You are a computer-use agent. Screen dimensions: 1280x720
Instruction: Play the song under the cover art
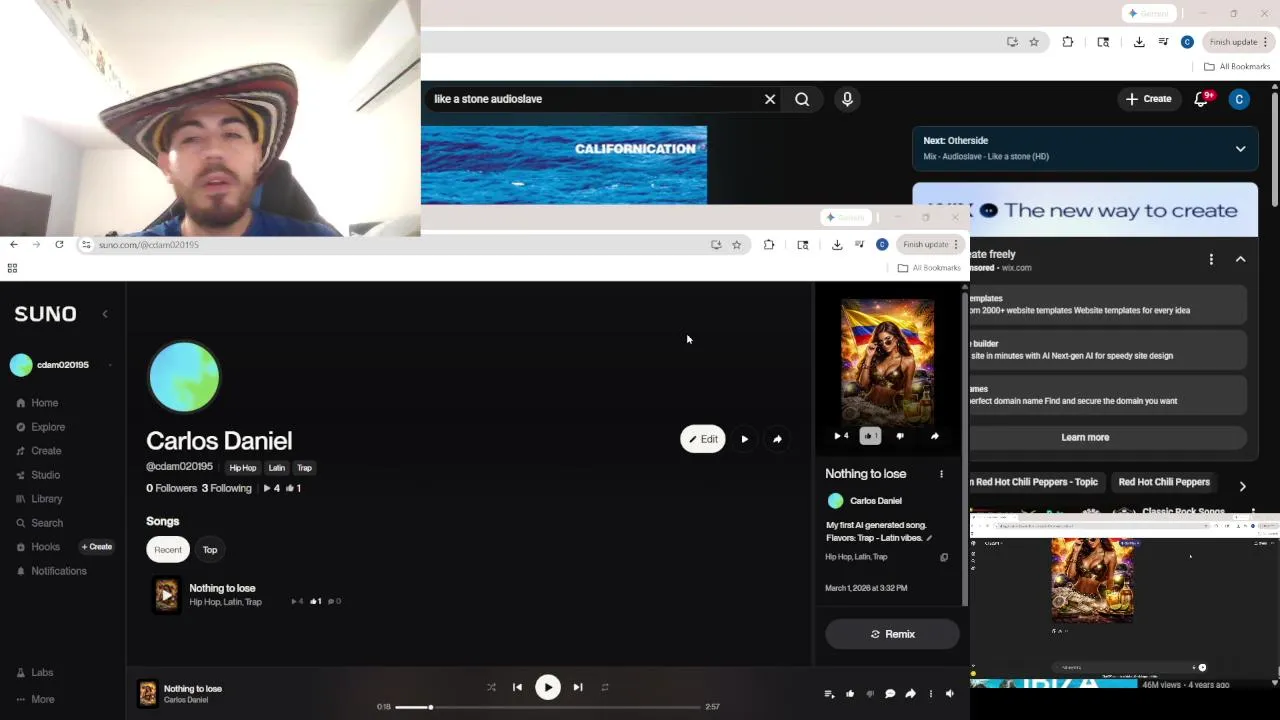(x=842, y=436)
